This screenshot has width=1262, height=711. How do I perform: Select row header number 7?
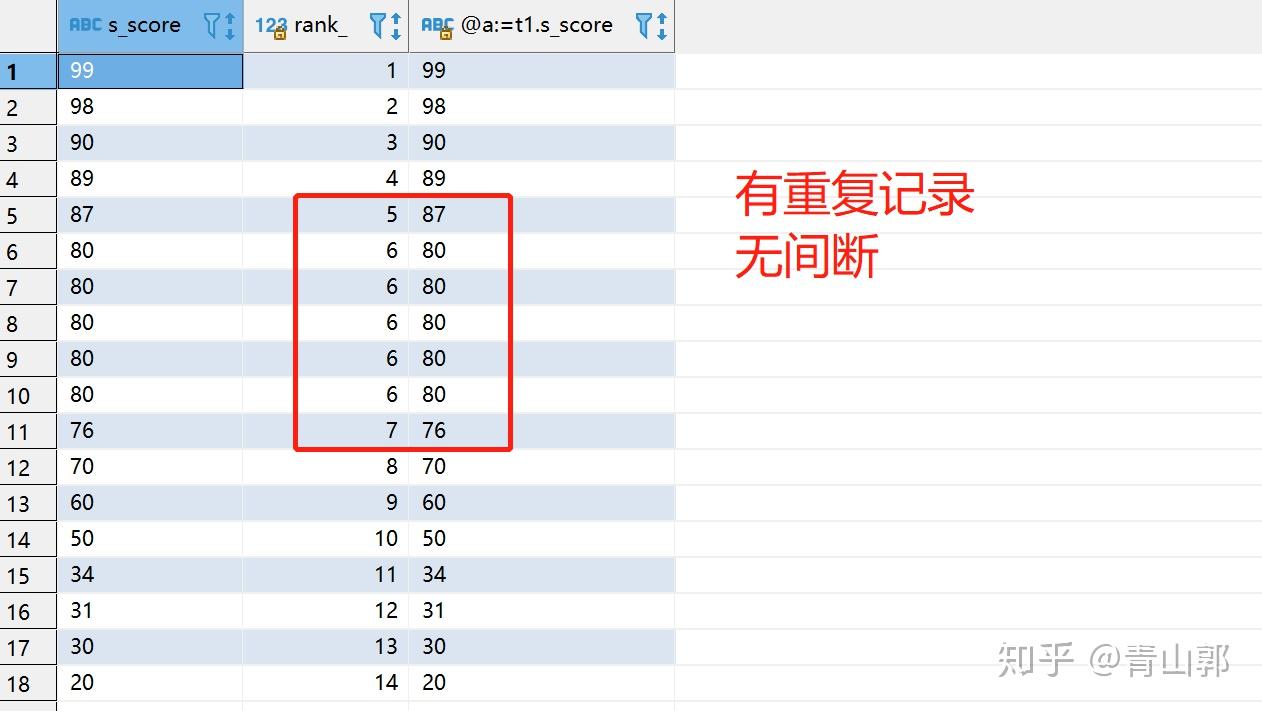click(28, 287)
